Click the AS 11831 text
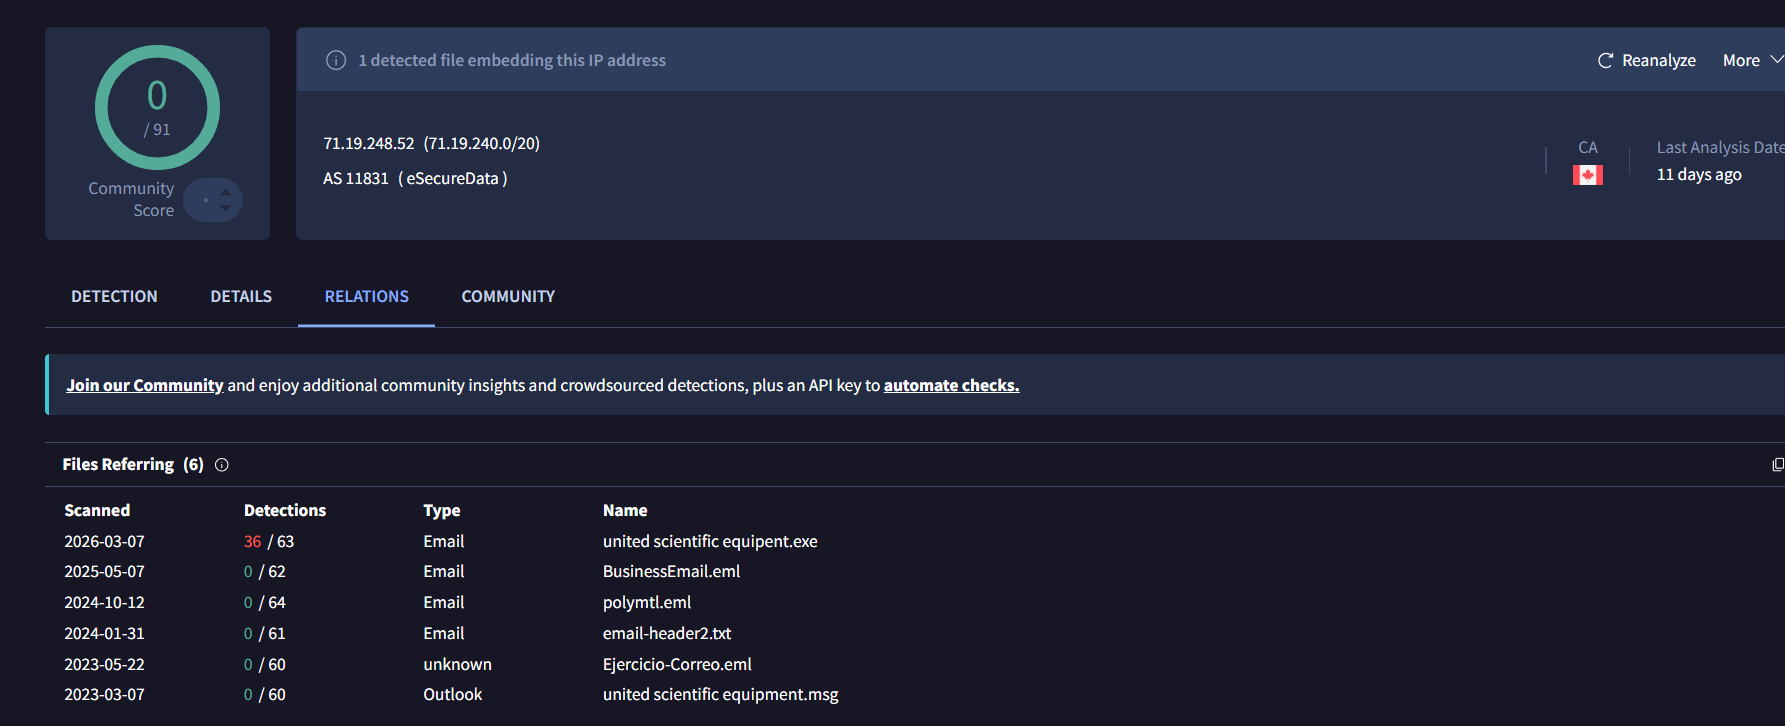The image size is (1785, 726). pos(356,178)
